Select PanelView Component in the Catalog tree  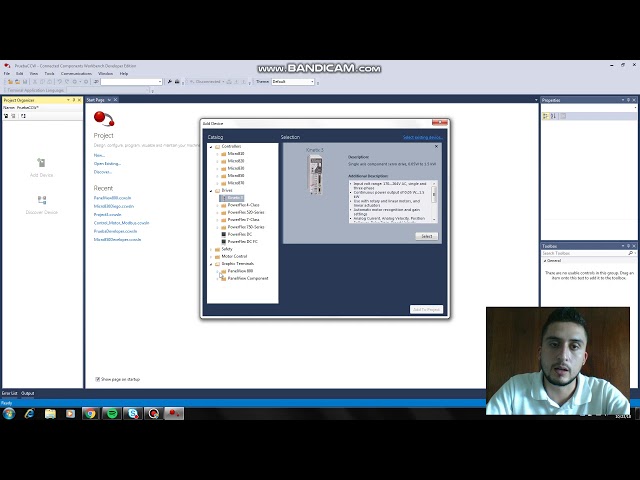point(248,278)
